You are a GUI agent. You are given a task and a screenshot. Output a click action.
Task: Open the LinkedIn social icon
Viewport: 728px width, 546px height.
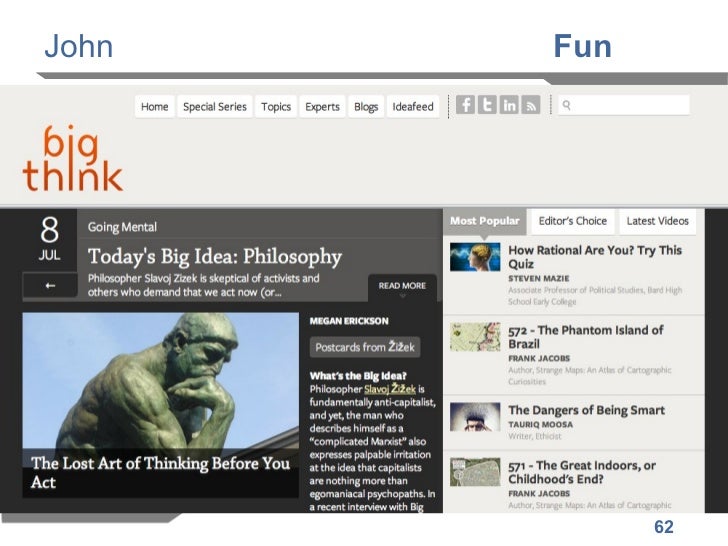click(509, 104)
